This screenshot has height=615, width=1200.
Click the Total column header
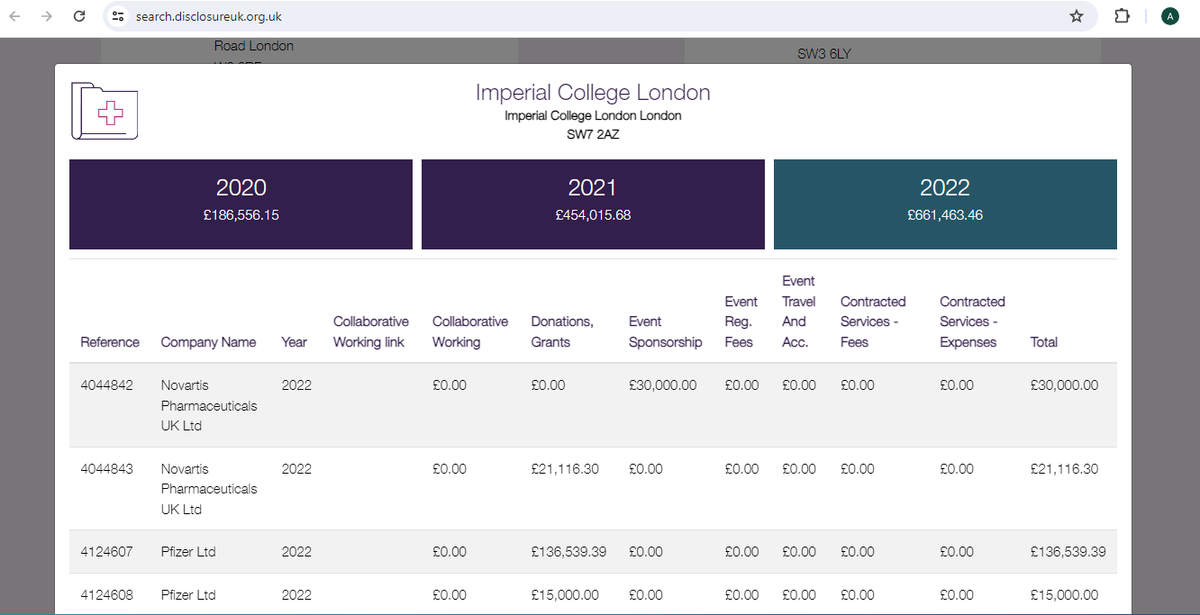tap(1043, 342)
